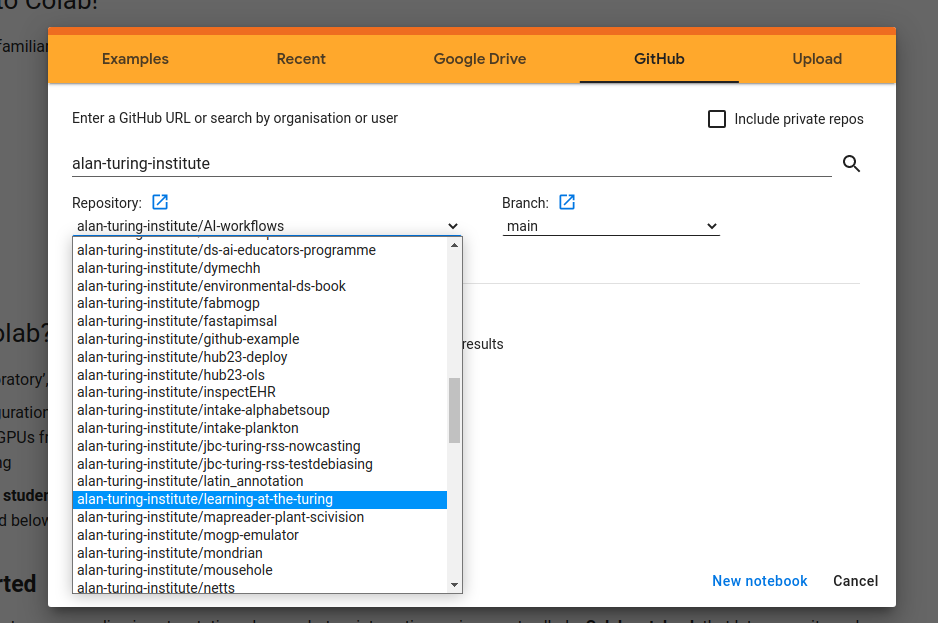
Task: Enable the Include private repos checkbox
Action: tap(717, 118)
